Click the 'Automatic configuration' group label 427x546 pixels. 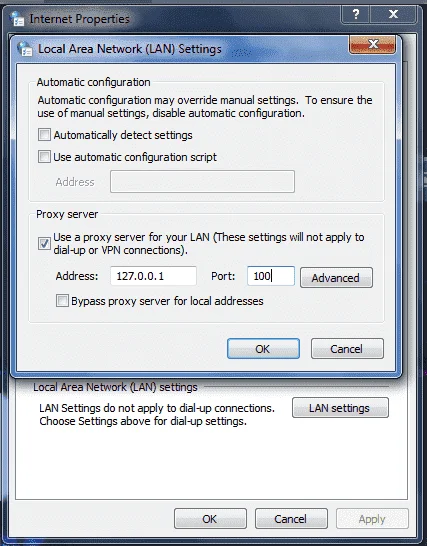(x=93, y=82)
